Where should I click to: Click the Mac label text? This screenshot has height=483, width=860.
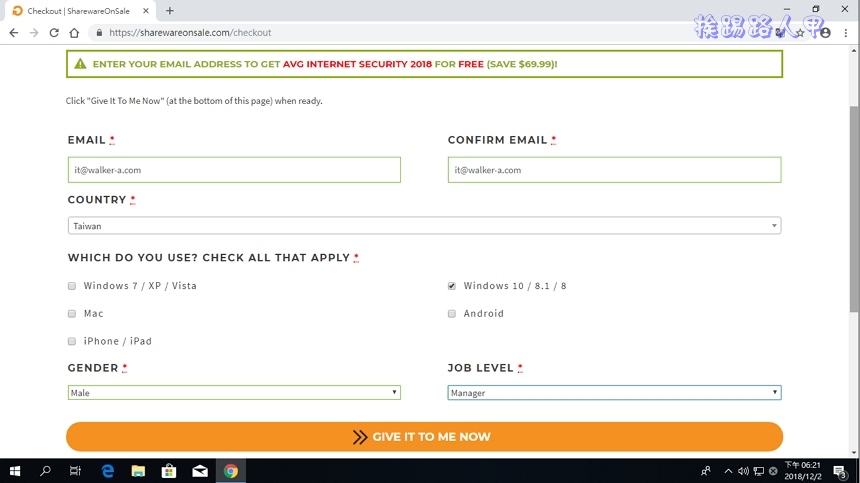93,313
